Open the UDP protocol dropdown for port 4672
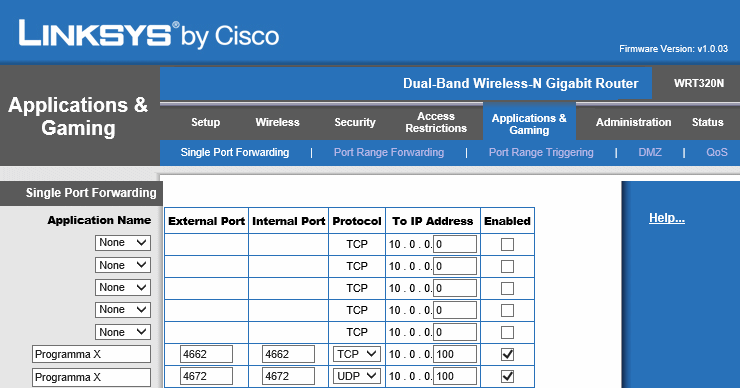This screenshot has width=740, height=388. [356, 376]
